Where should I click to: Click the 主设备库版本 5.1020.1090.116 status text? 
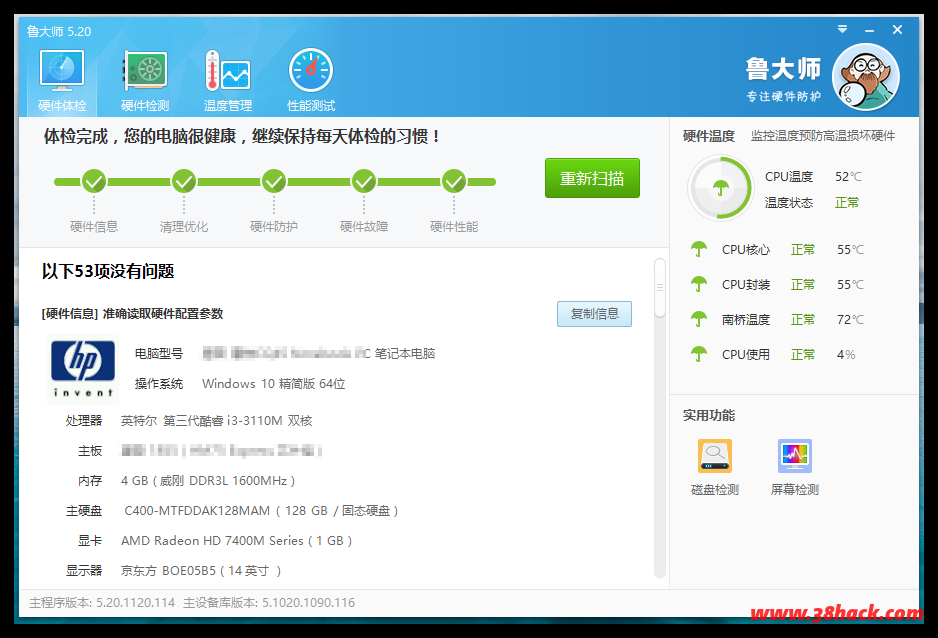pos(269,603)
